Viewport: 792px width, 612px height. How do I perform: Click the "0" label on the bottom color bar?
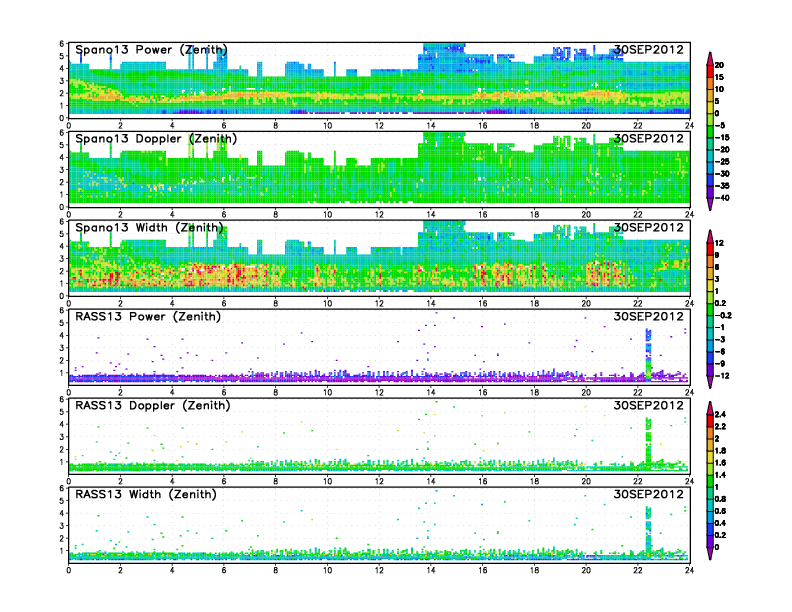pyautogui.click(x=717, y=547)
